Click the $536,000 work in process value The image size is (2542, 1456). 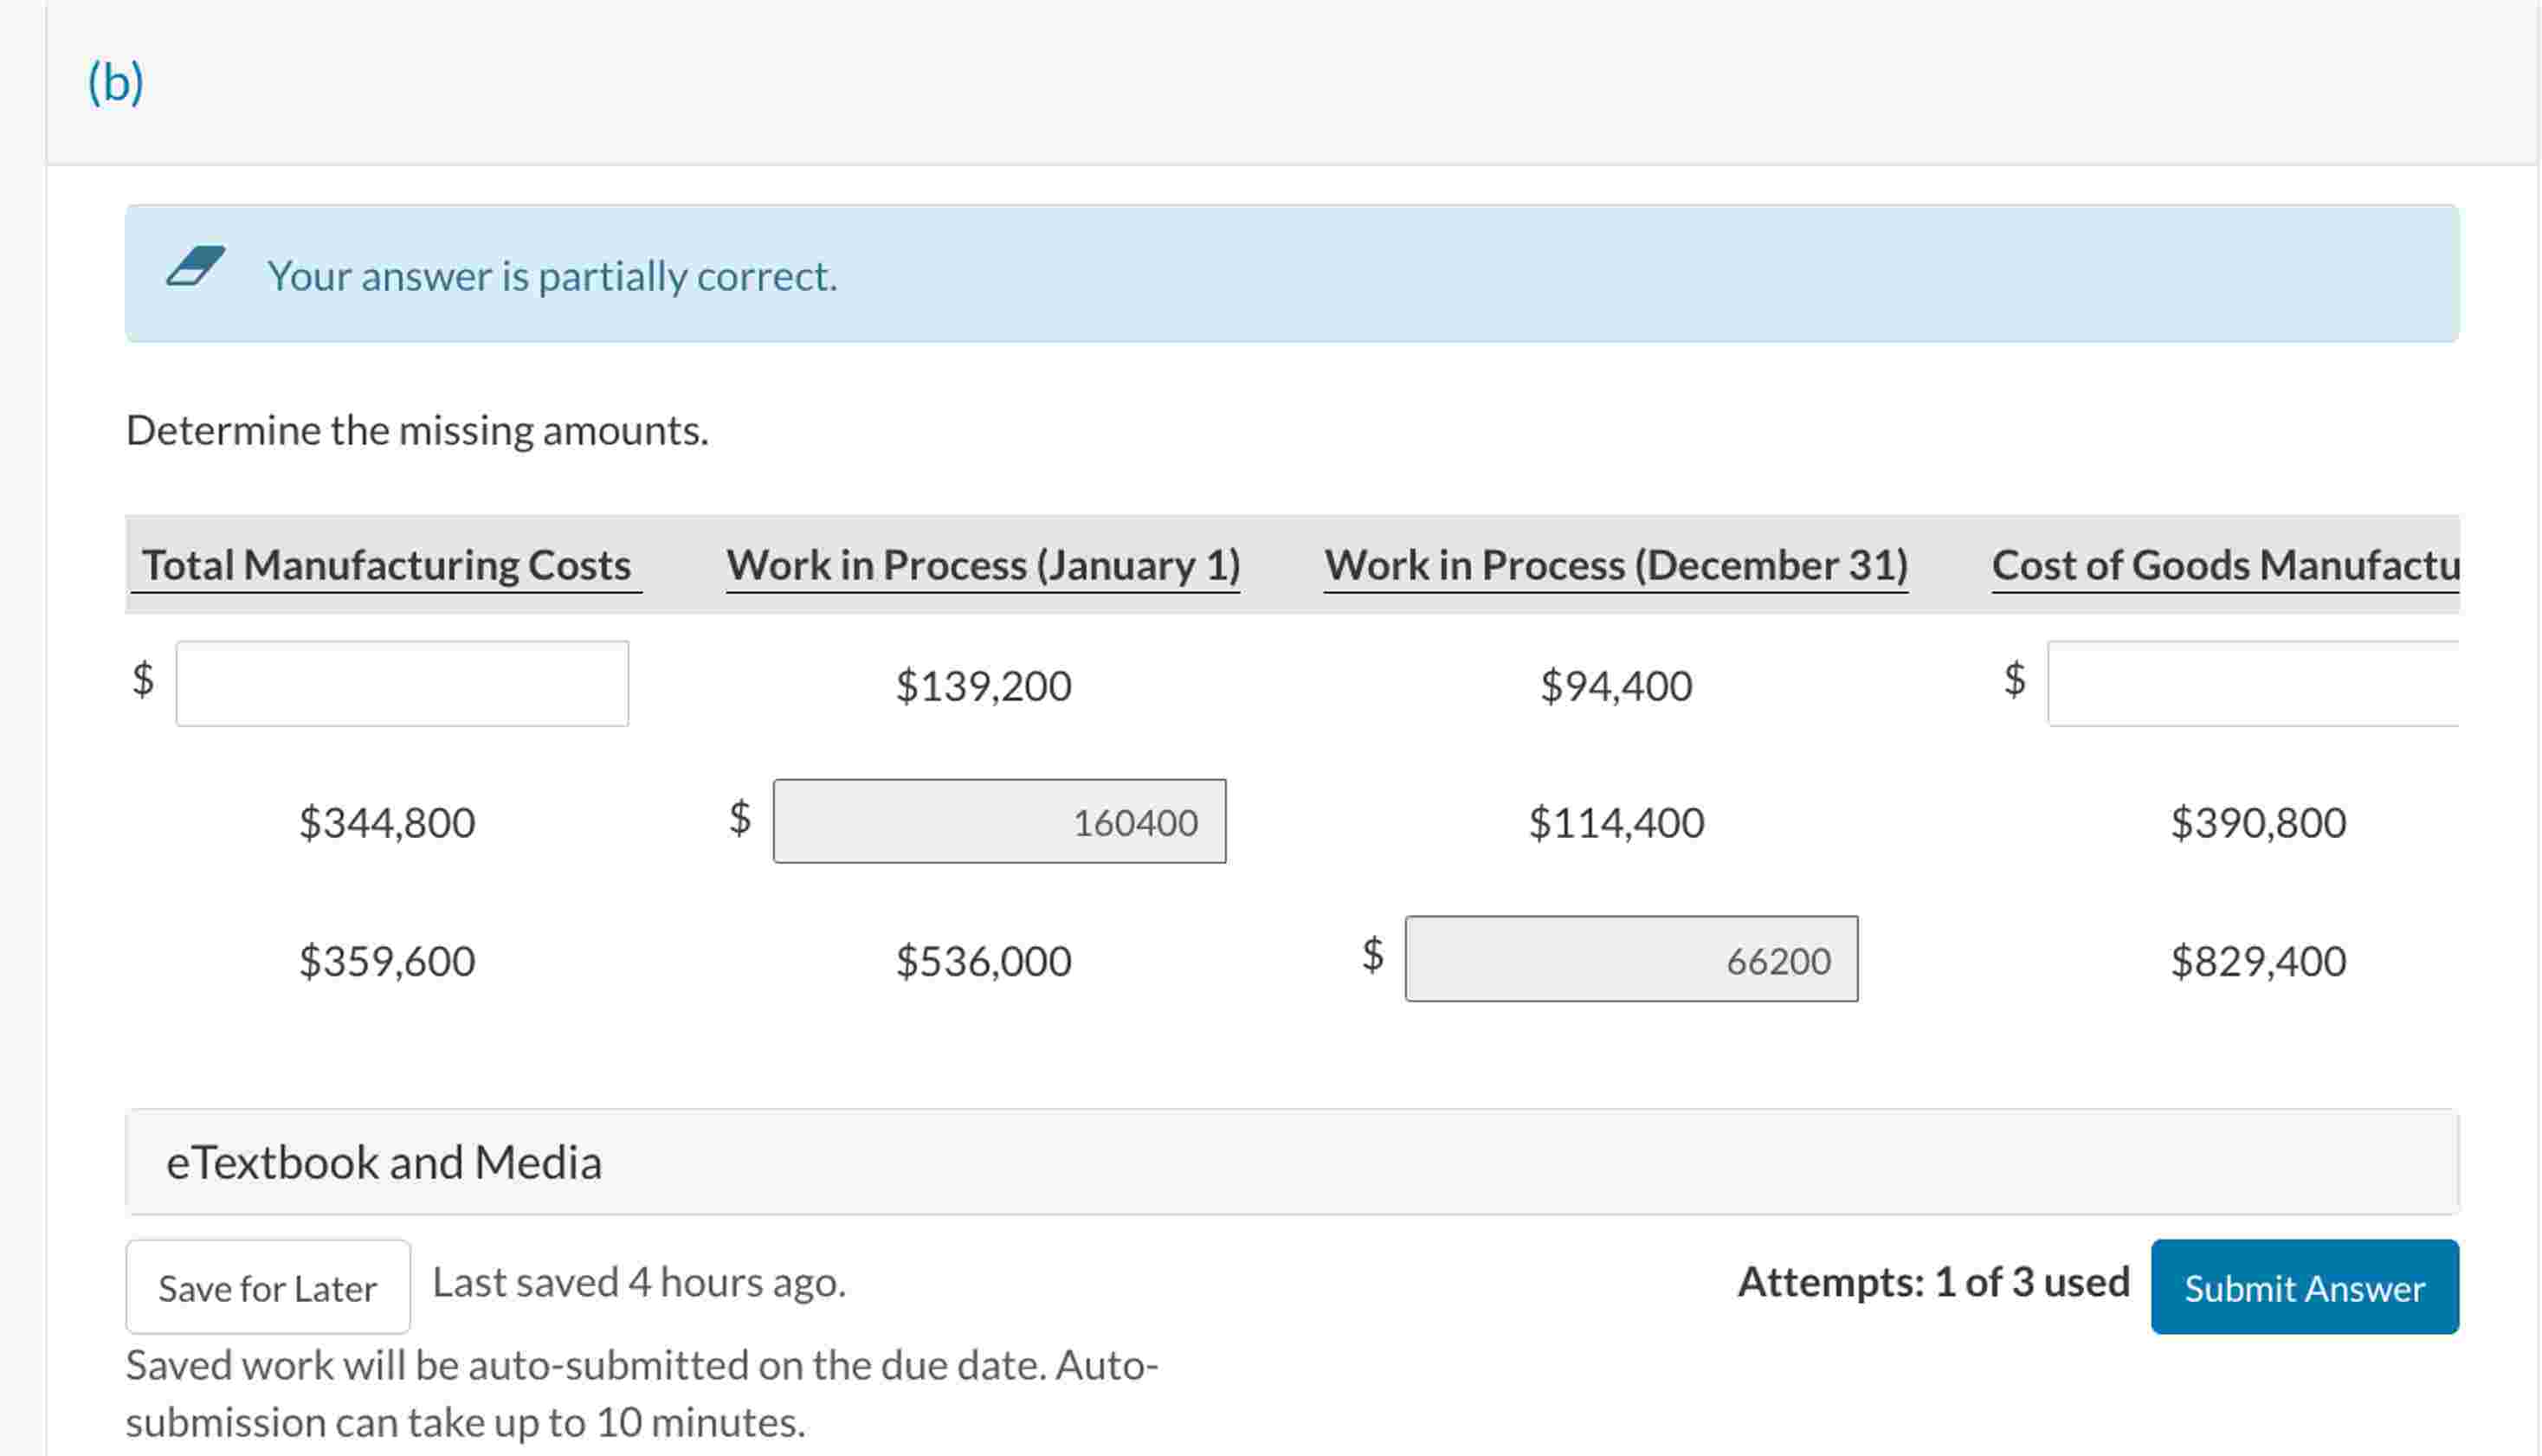pos(983,961)
